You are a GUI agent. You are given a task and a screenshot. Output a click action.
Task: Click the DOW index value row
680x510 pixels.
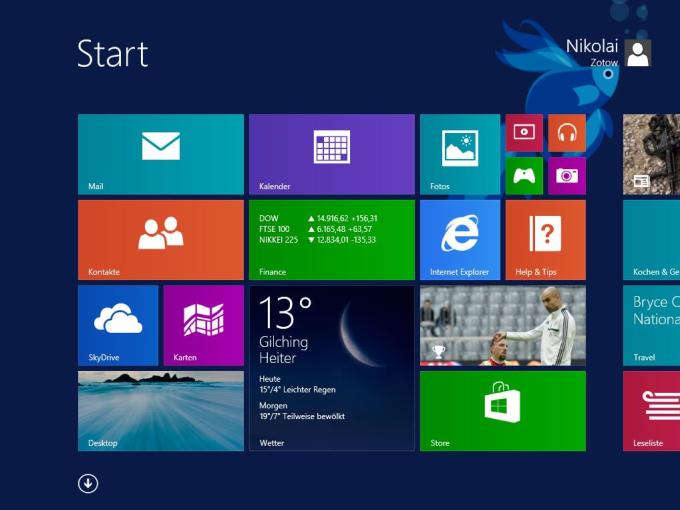coord(318,218)
